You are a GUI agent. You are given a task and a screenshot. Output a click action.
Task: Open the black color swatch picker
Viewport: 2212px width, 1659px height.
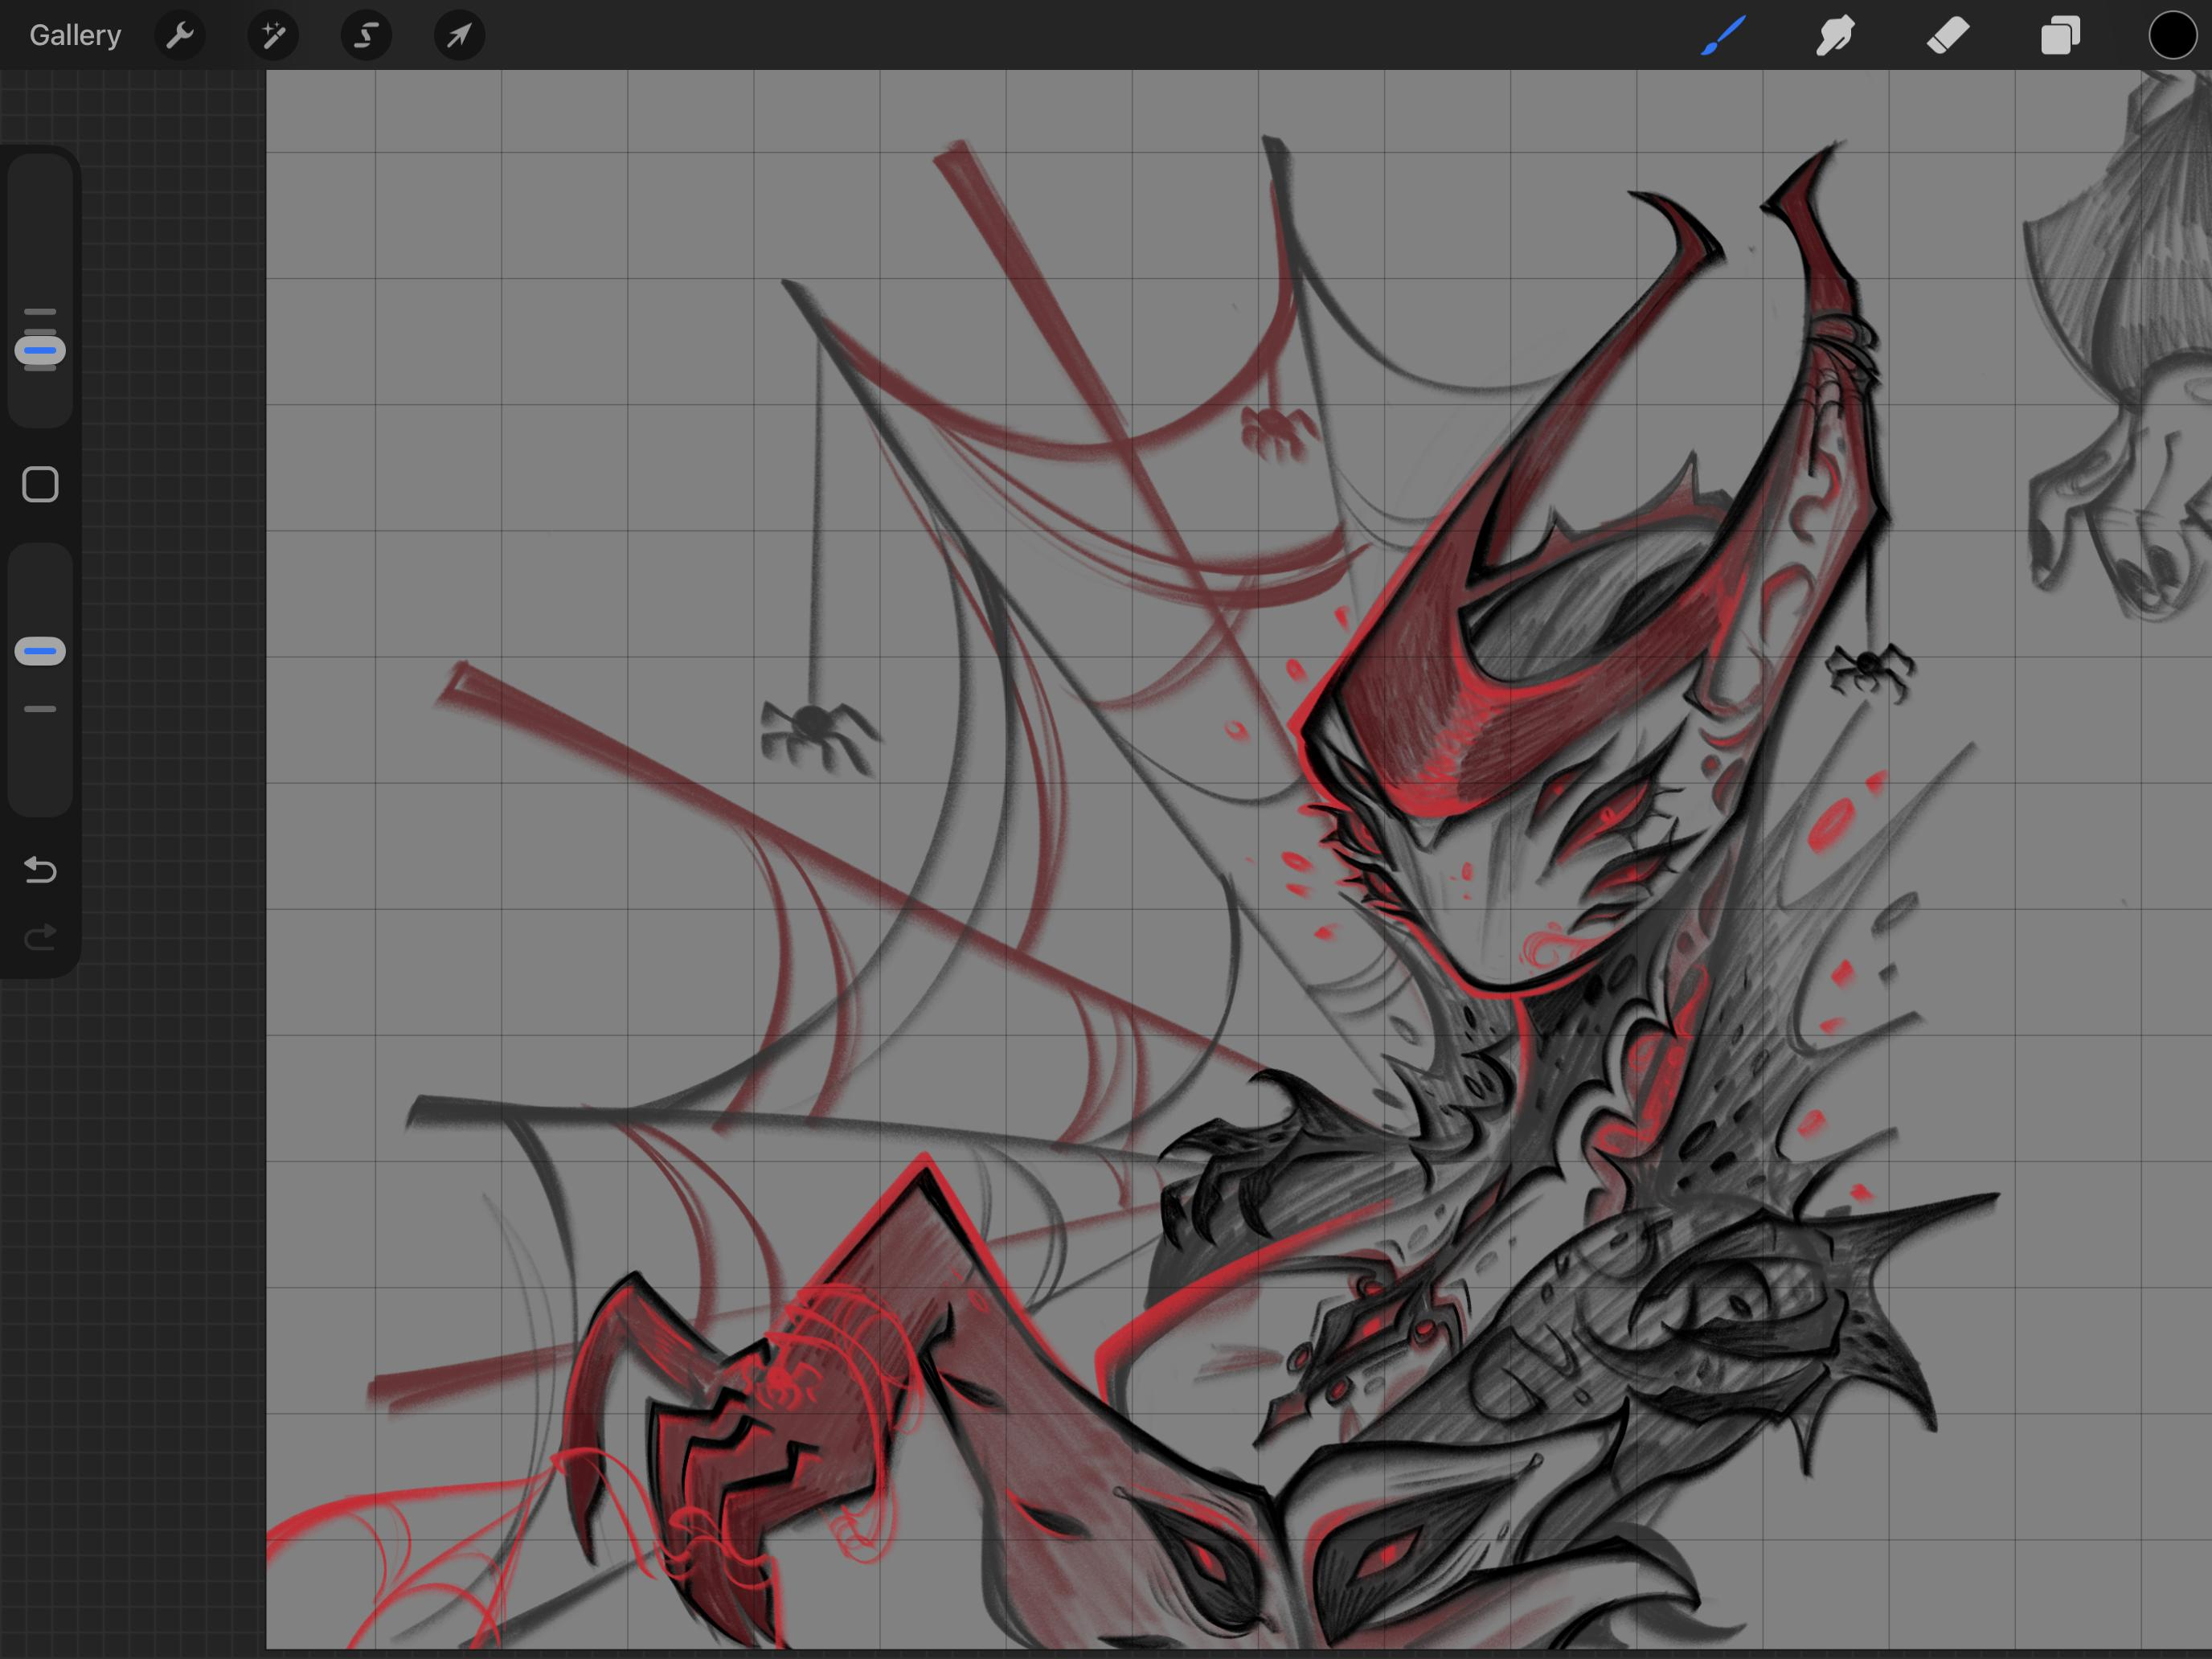pos(2172,36)
